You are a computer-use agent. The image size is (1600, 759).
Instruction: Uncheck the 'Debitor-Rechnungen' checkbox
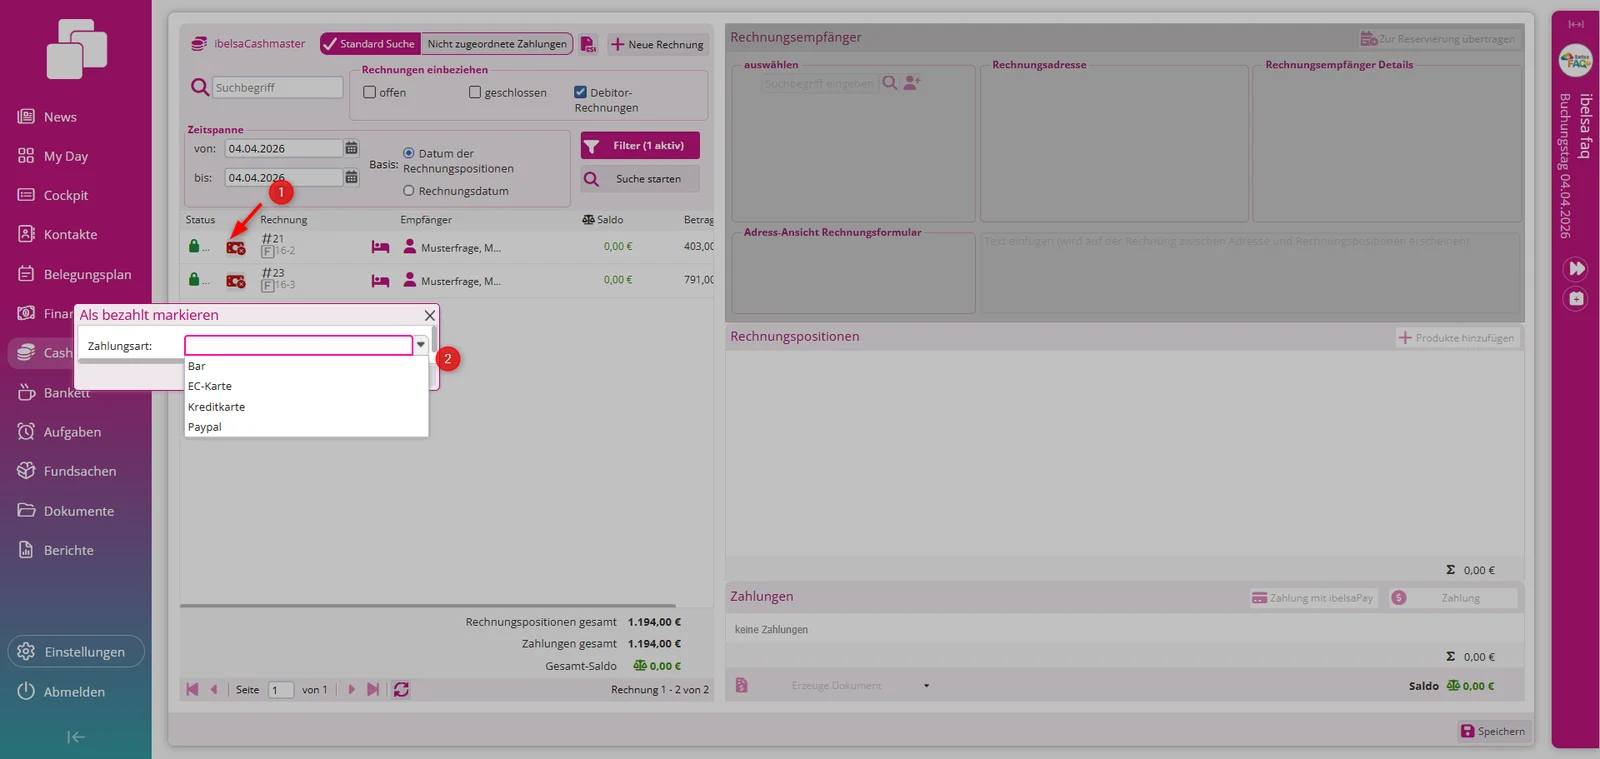pyautogui.click(x=580, y=92)
